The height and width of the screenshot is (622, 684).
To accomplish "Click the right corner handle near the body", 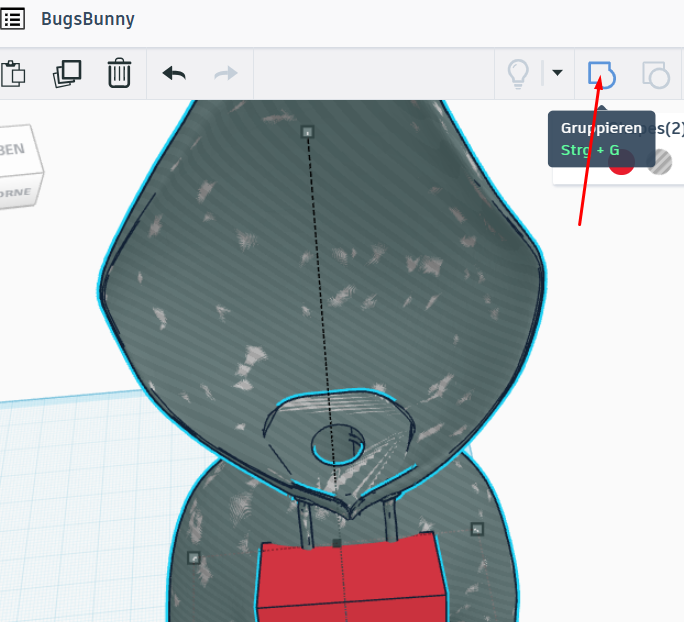I will [477, 530].
